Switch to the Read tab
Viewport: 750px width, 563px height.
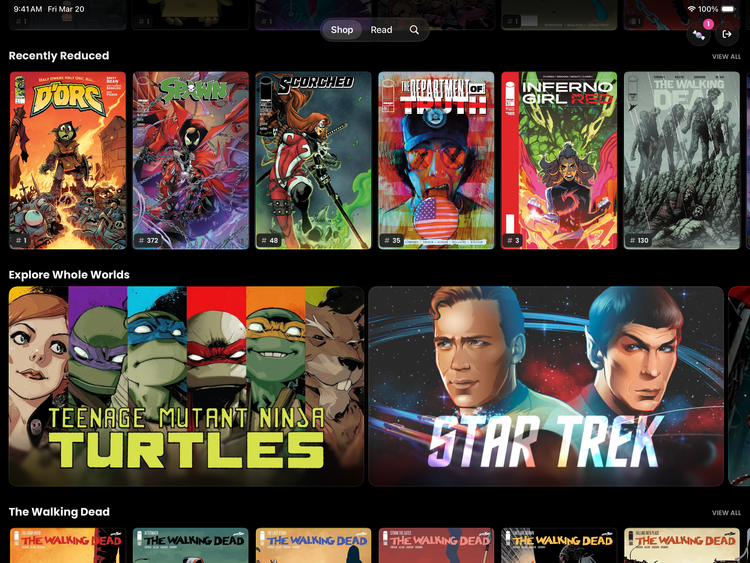[381, 30]
